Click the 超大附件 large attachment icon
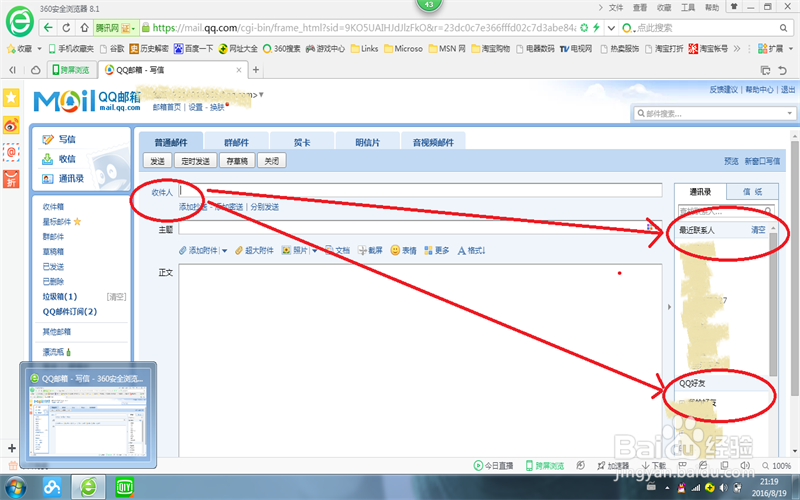Image resolution: width=800 pixels, height=500 pixels. pos(238,251)
